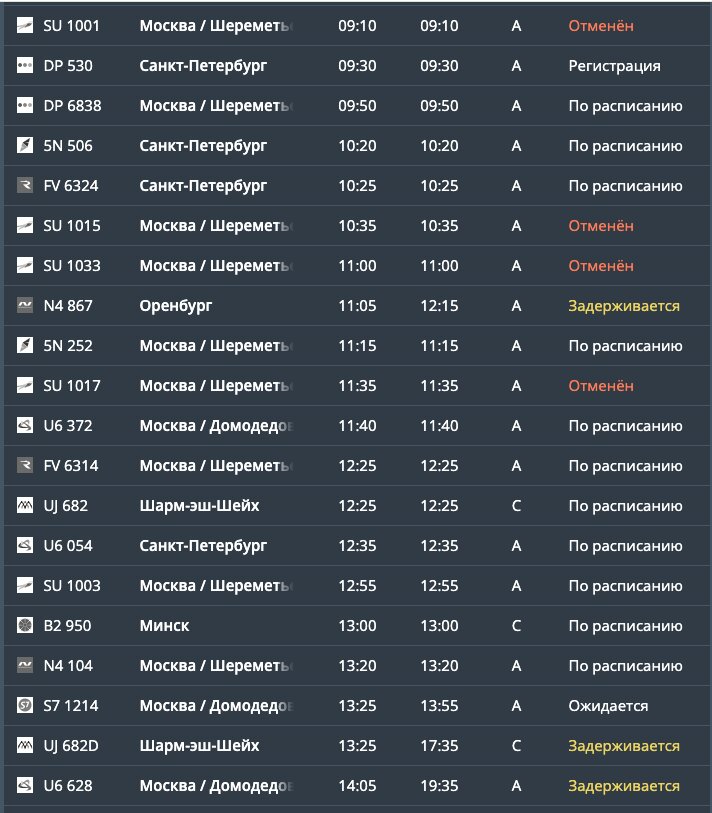The image size is (712, 813).
Task: Click the Belavia icon next to B2 950
Action: coord(24,625)
